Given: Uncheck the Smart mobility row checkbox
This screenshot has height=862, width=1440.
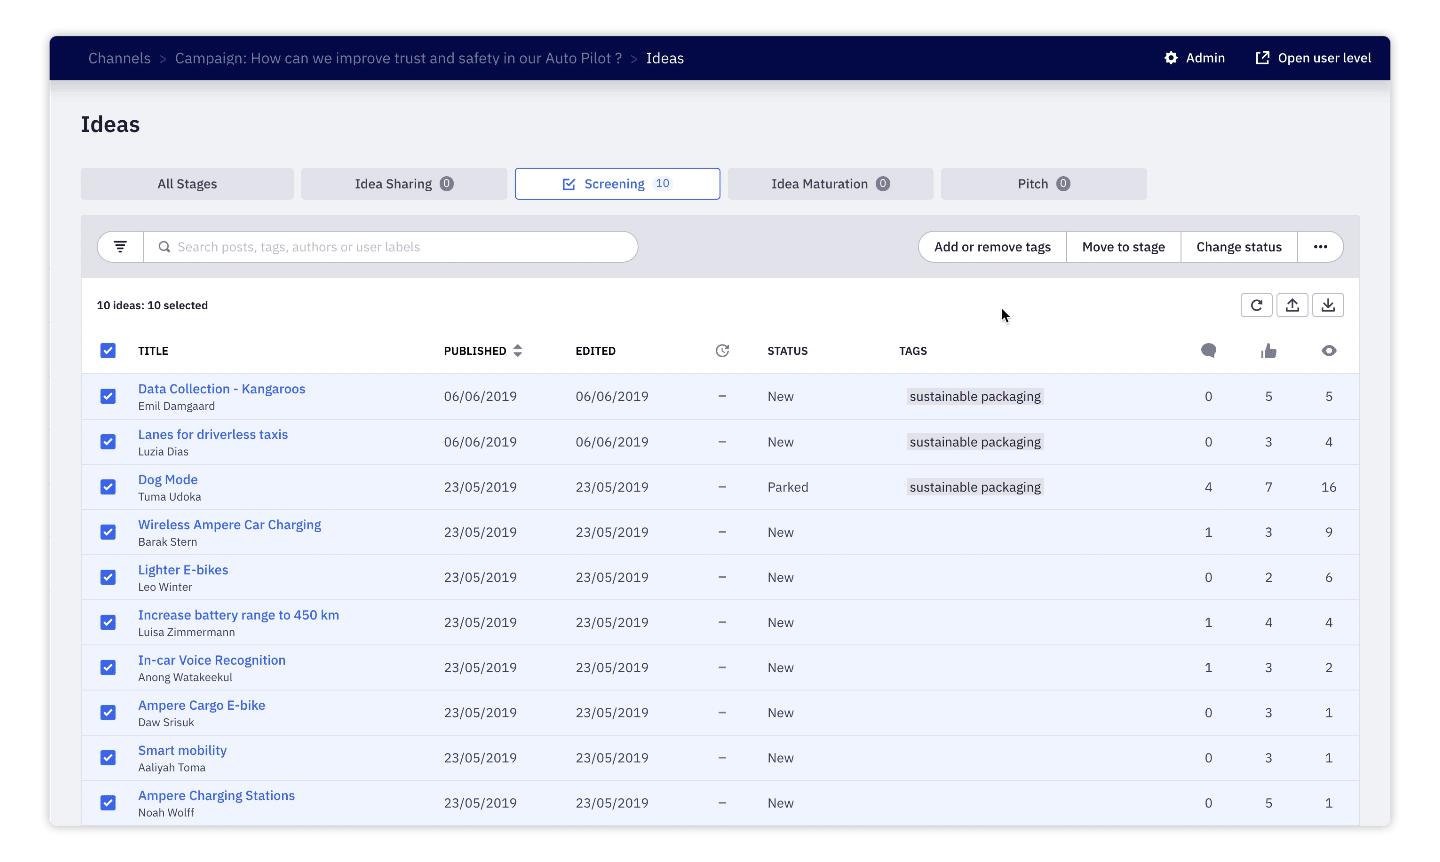Looking at the screenshot, I should tap(108, 757).
